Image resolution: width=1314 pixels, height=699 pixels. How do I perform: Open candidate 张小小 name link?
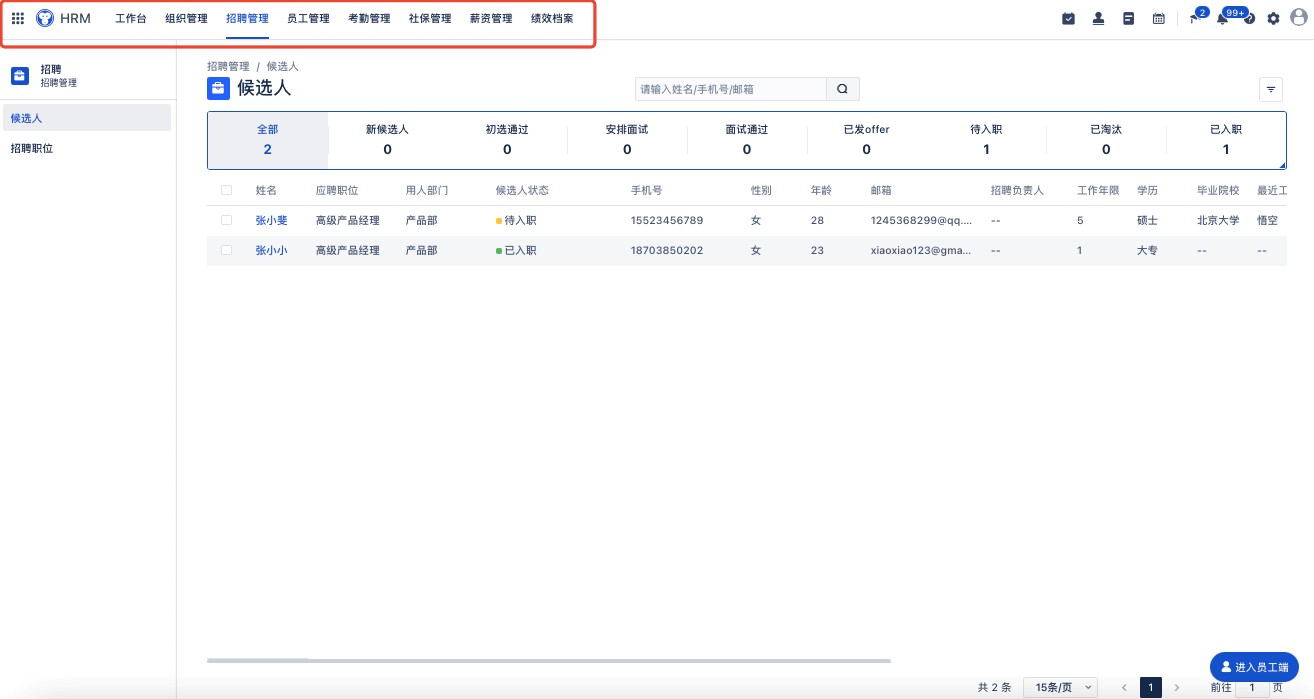tap(271, 250)
